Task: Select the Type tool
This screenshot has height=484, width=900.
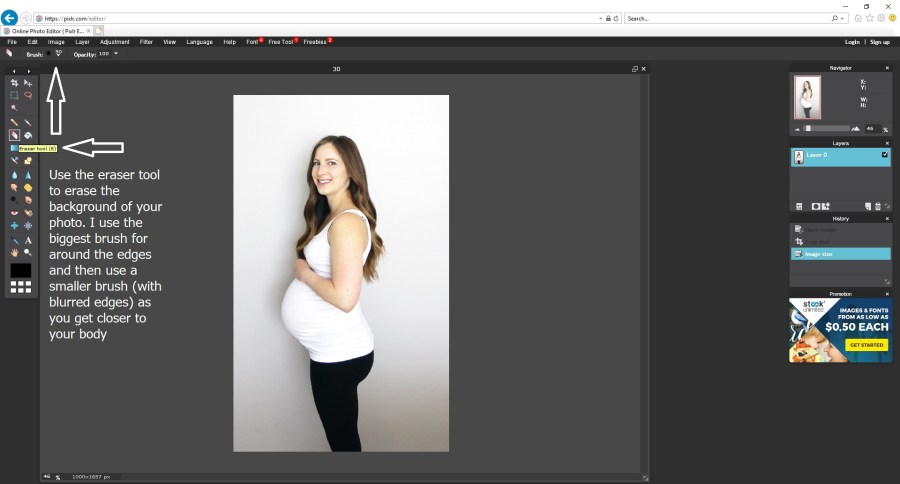Action: tap(28, 240)
